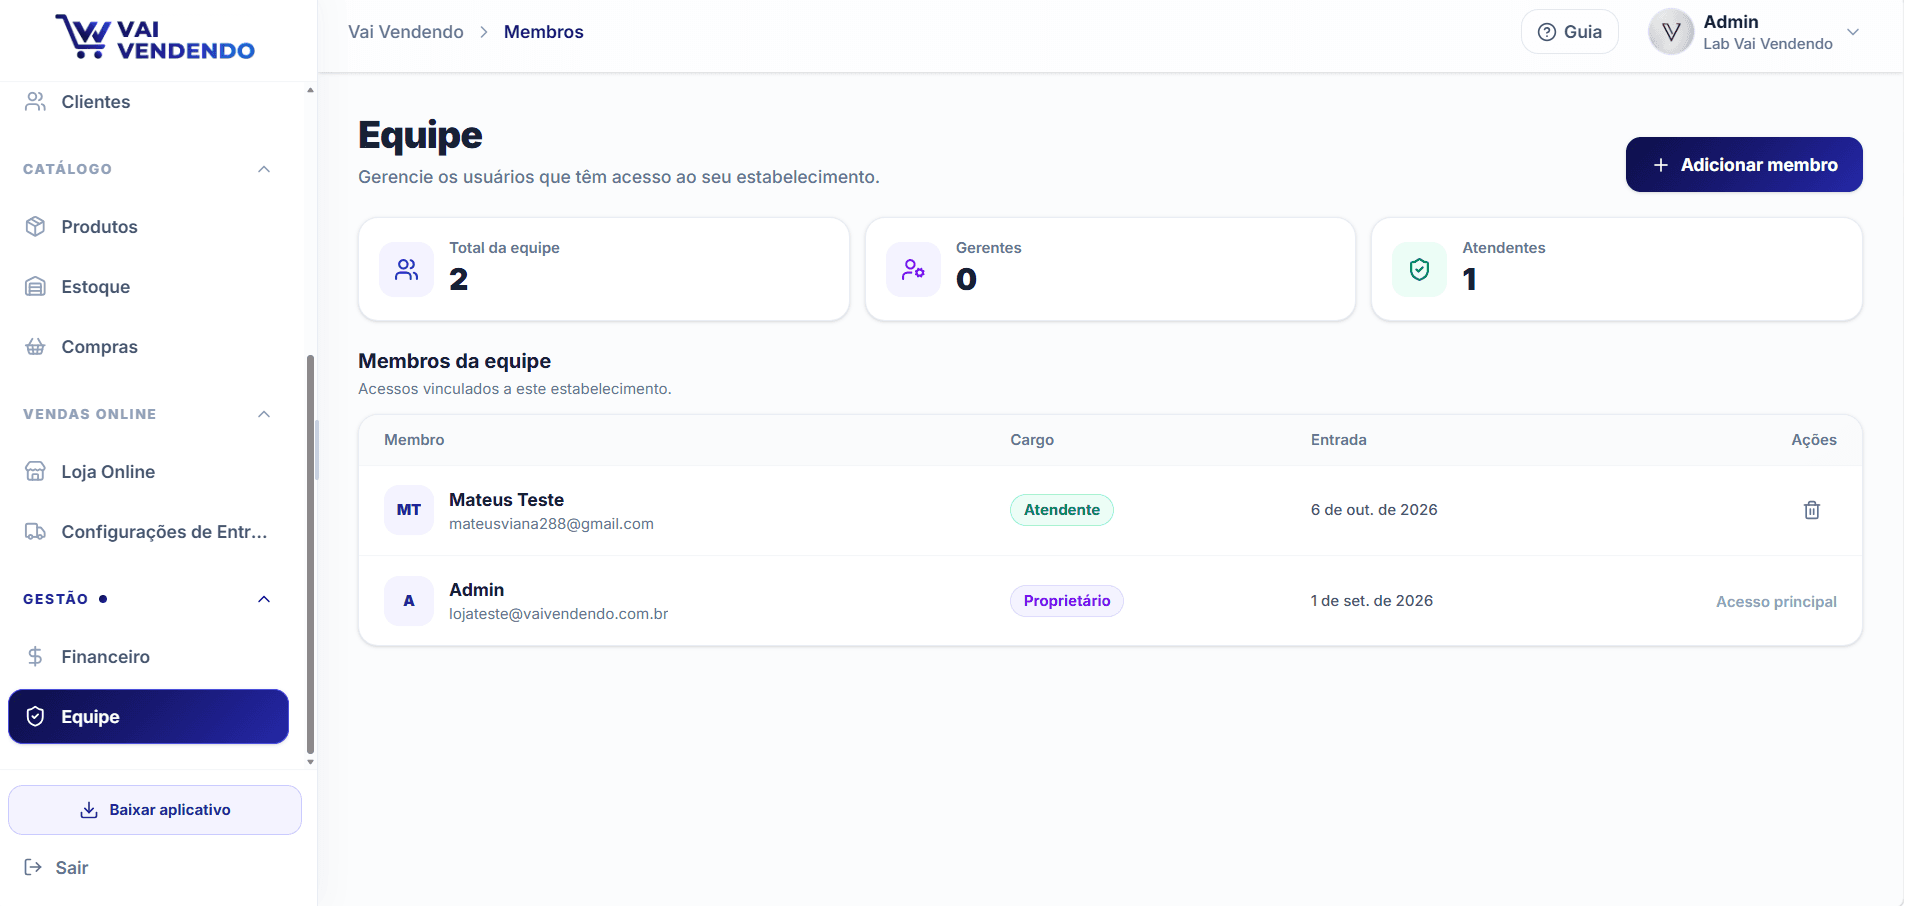Click the email mateusviana288@gmail.com
Viewport: 1906px width, 906px height.
(551, 524)
